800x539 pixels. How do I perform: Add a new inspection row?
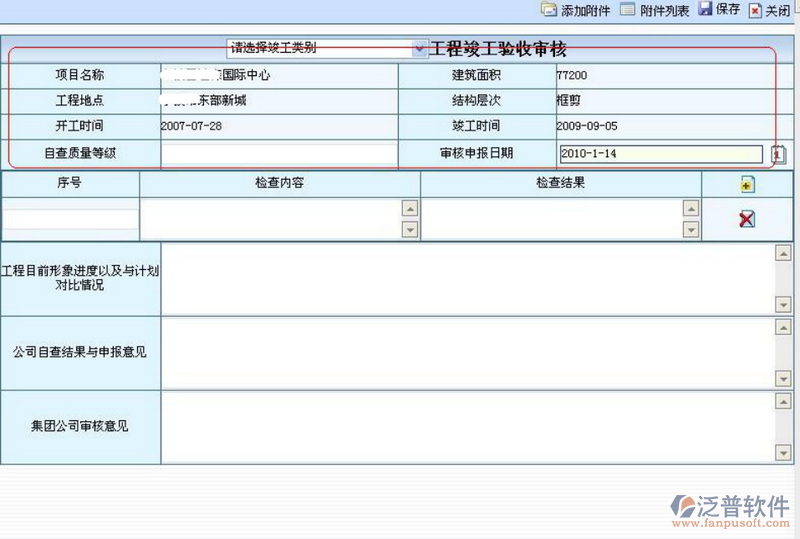coord(746,185)
